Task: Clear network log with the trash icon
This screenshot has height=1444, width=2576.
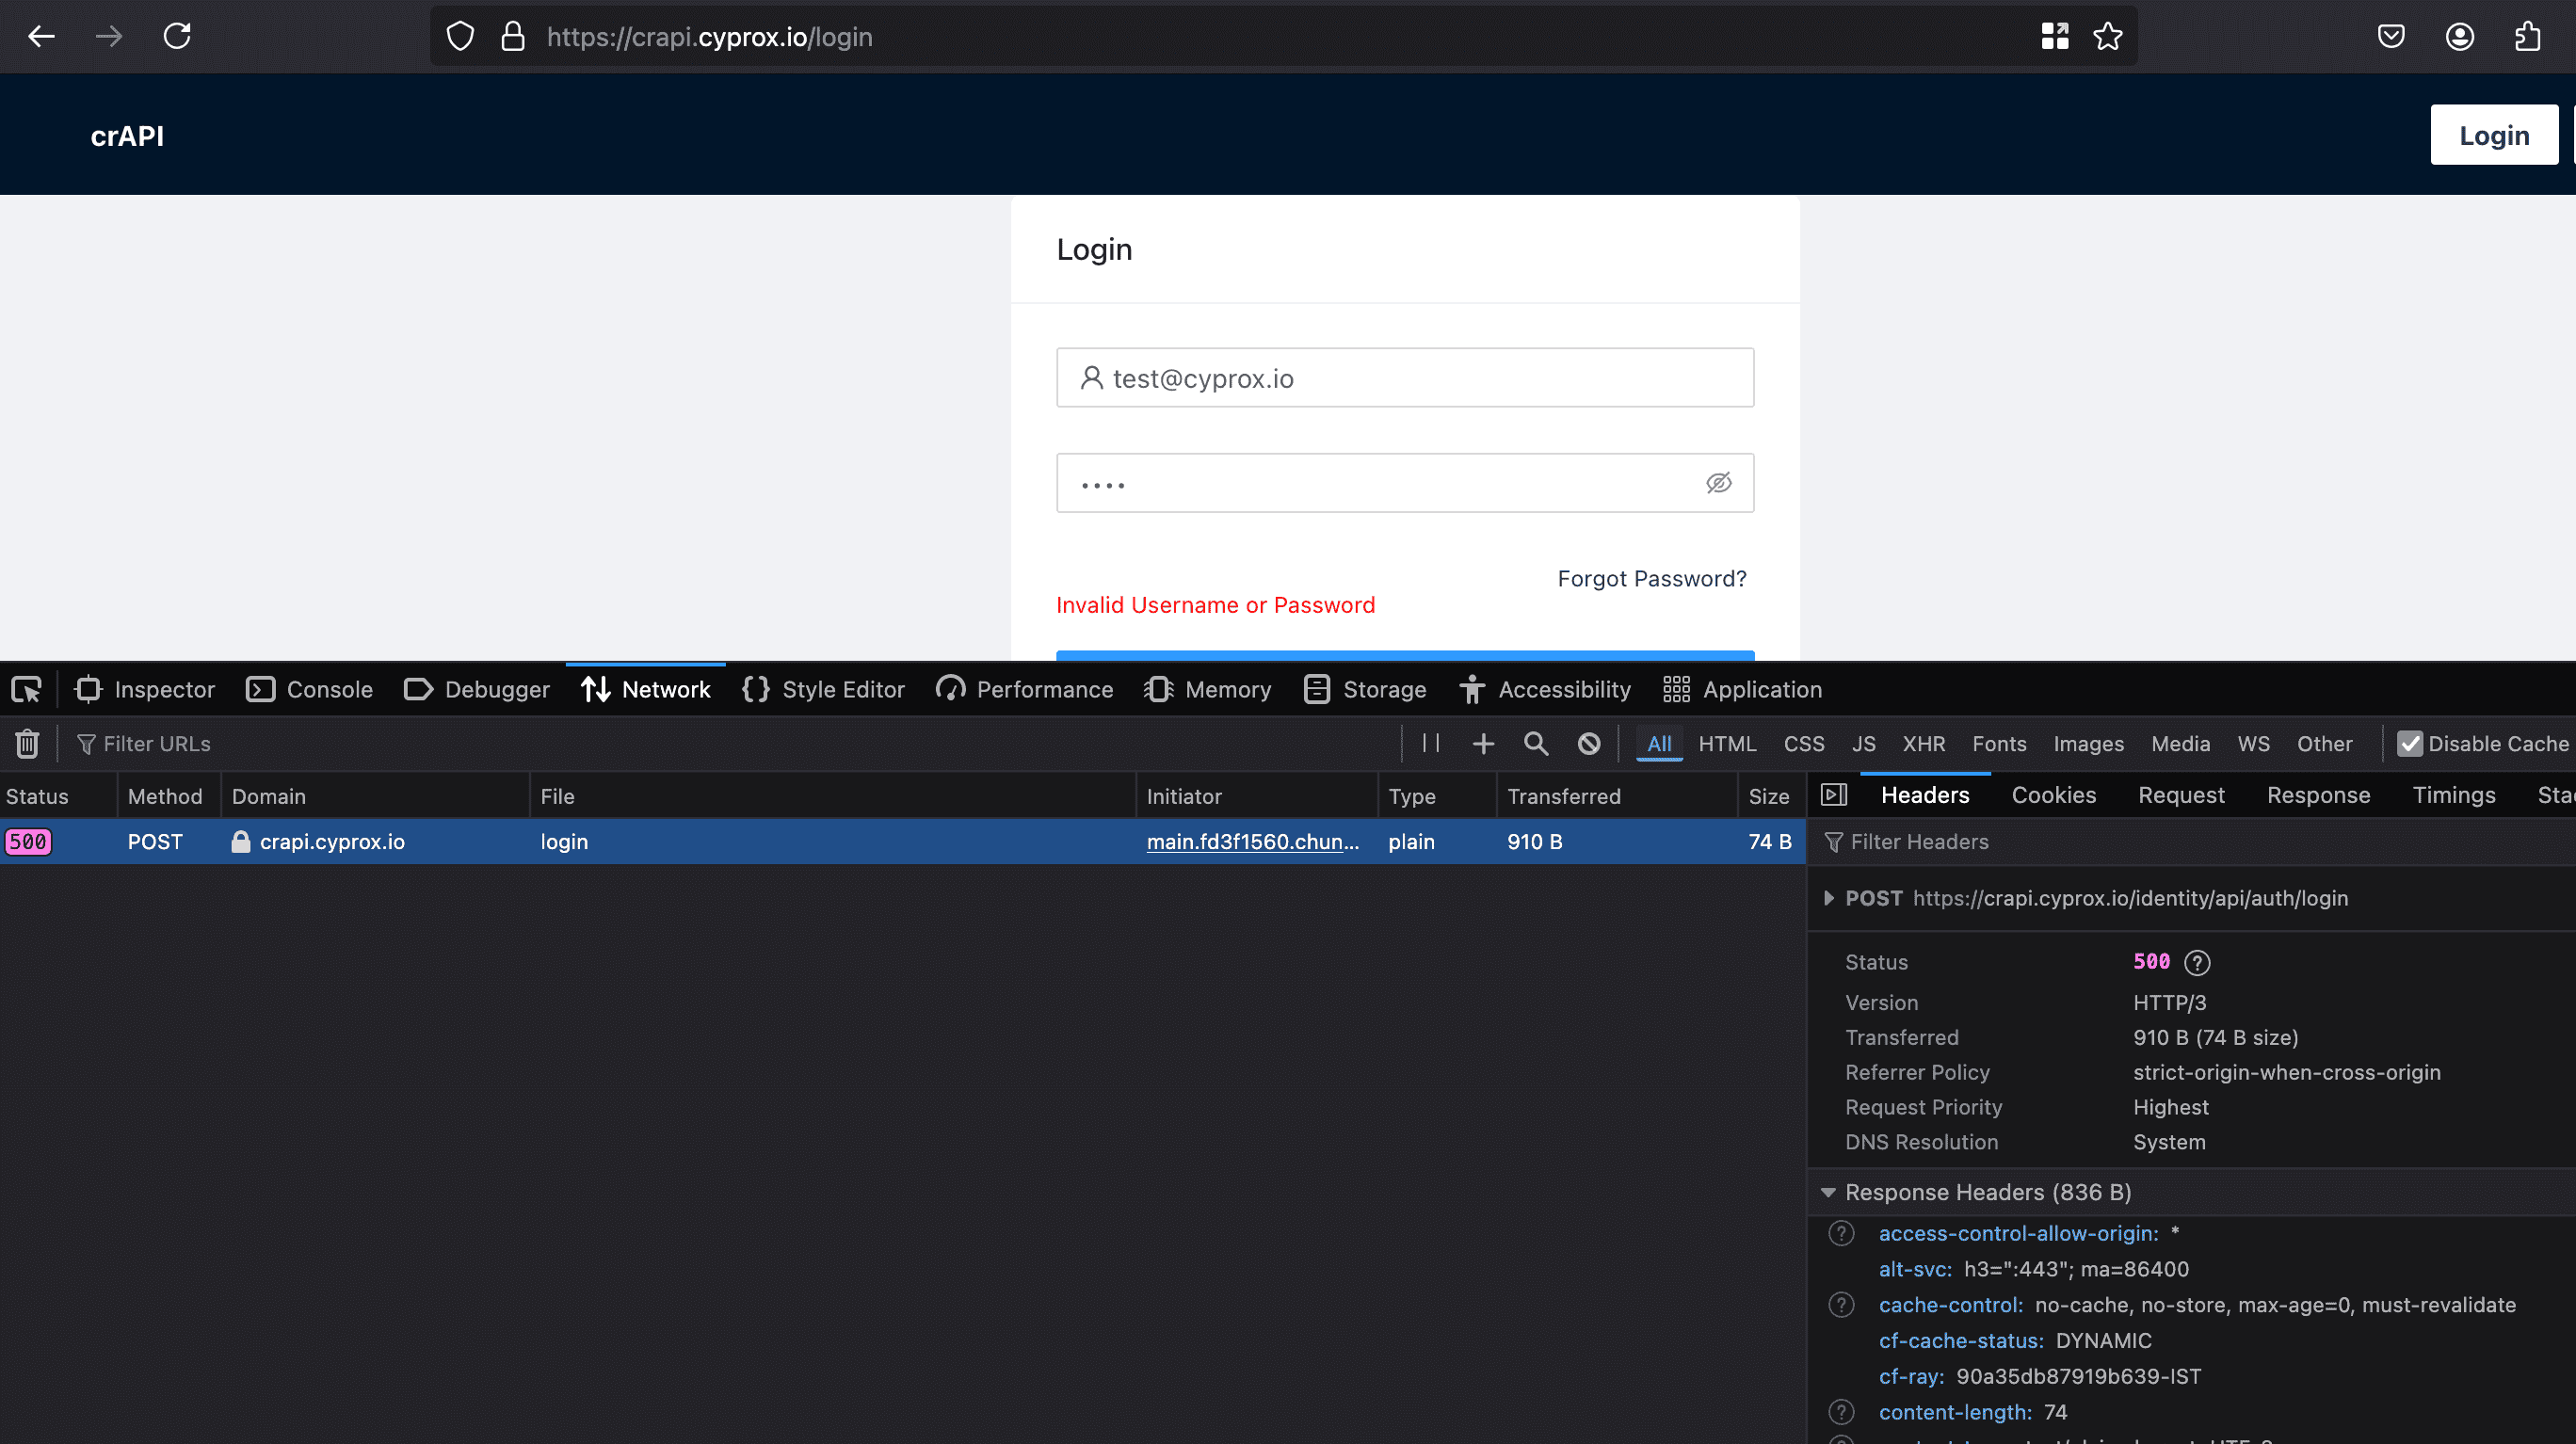Action: pos(27,743)
